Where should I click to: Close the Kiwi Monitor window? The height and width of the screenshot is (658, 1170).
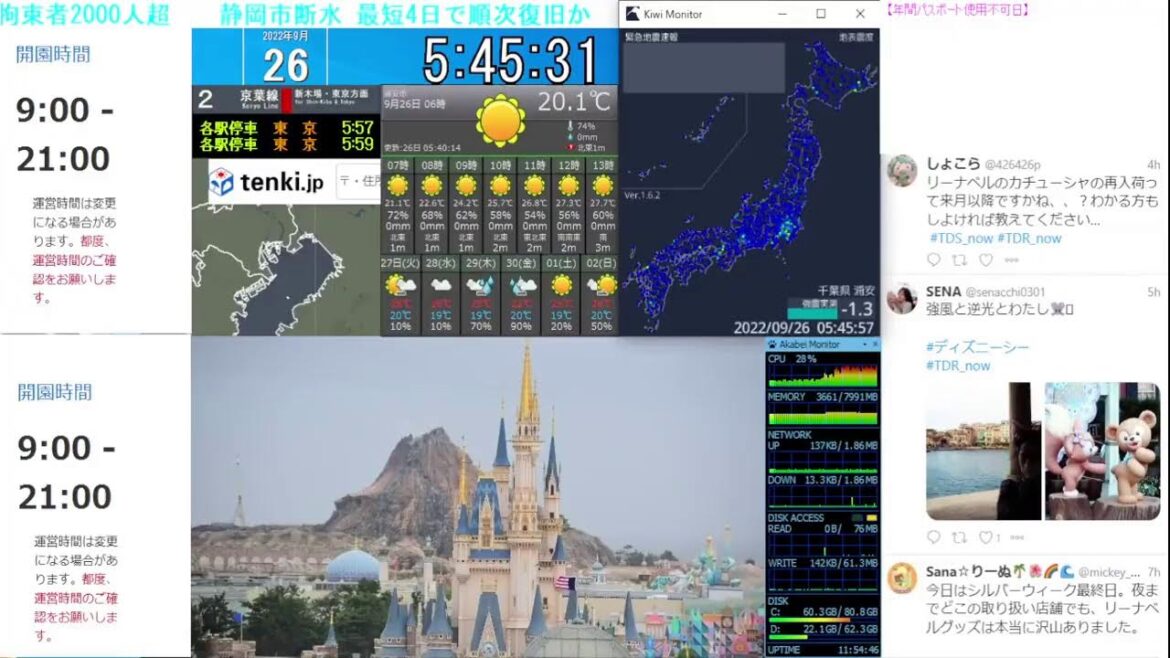(x=860, y=13)
